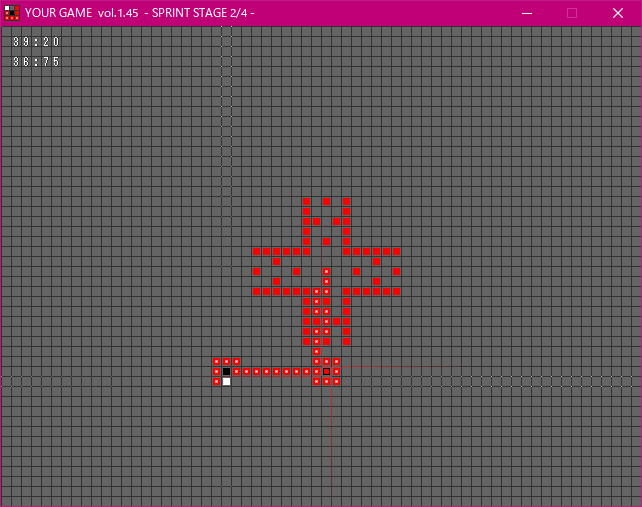
Task: Click the white square on the grid
Action: click(x=226, y=382)
